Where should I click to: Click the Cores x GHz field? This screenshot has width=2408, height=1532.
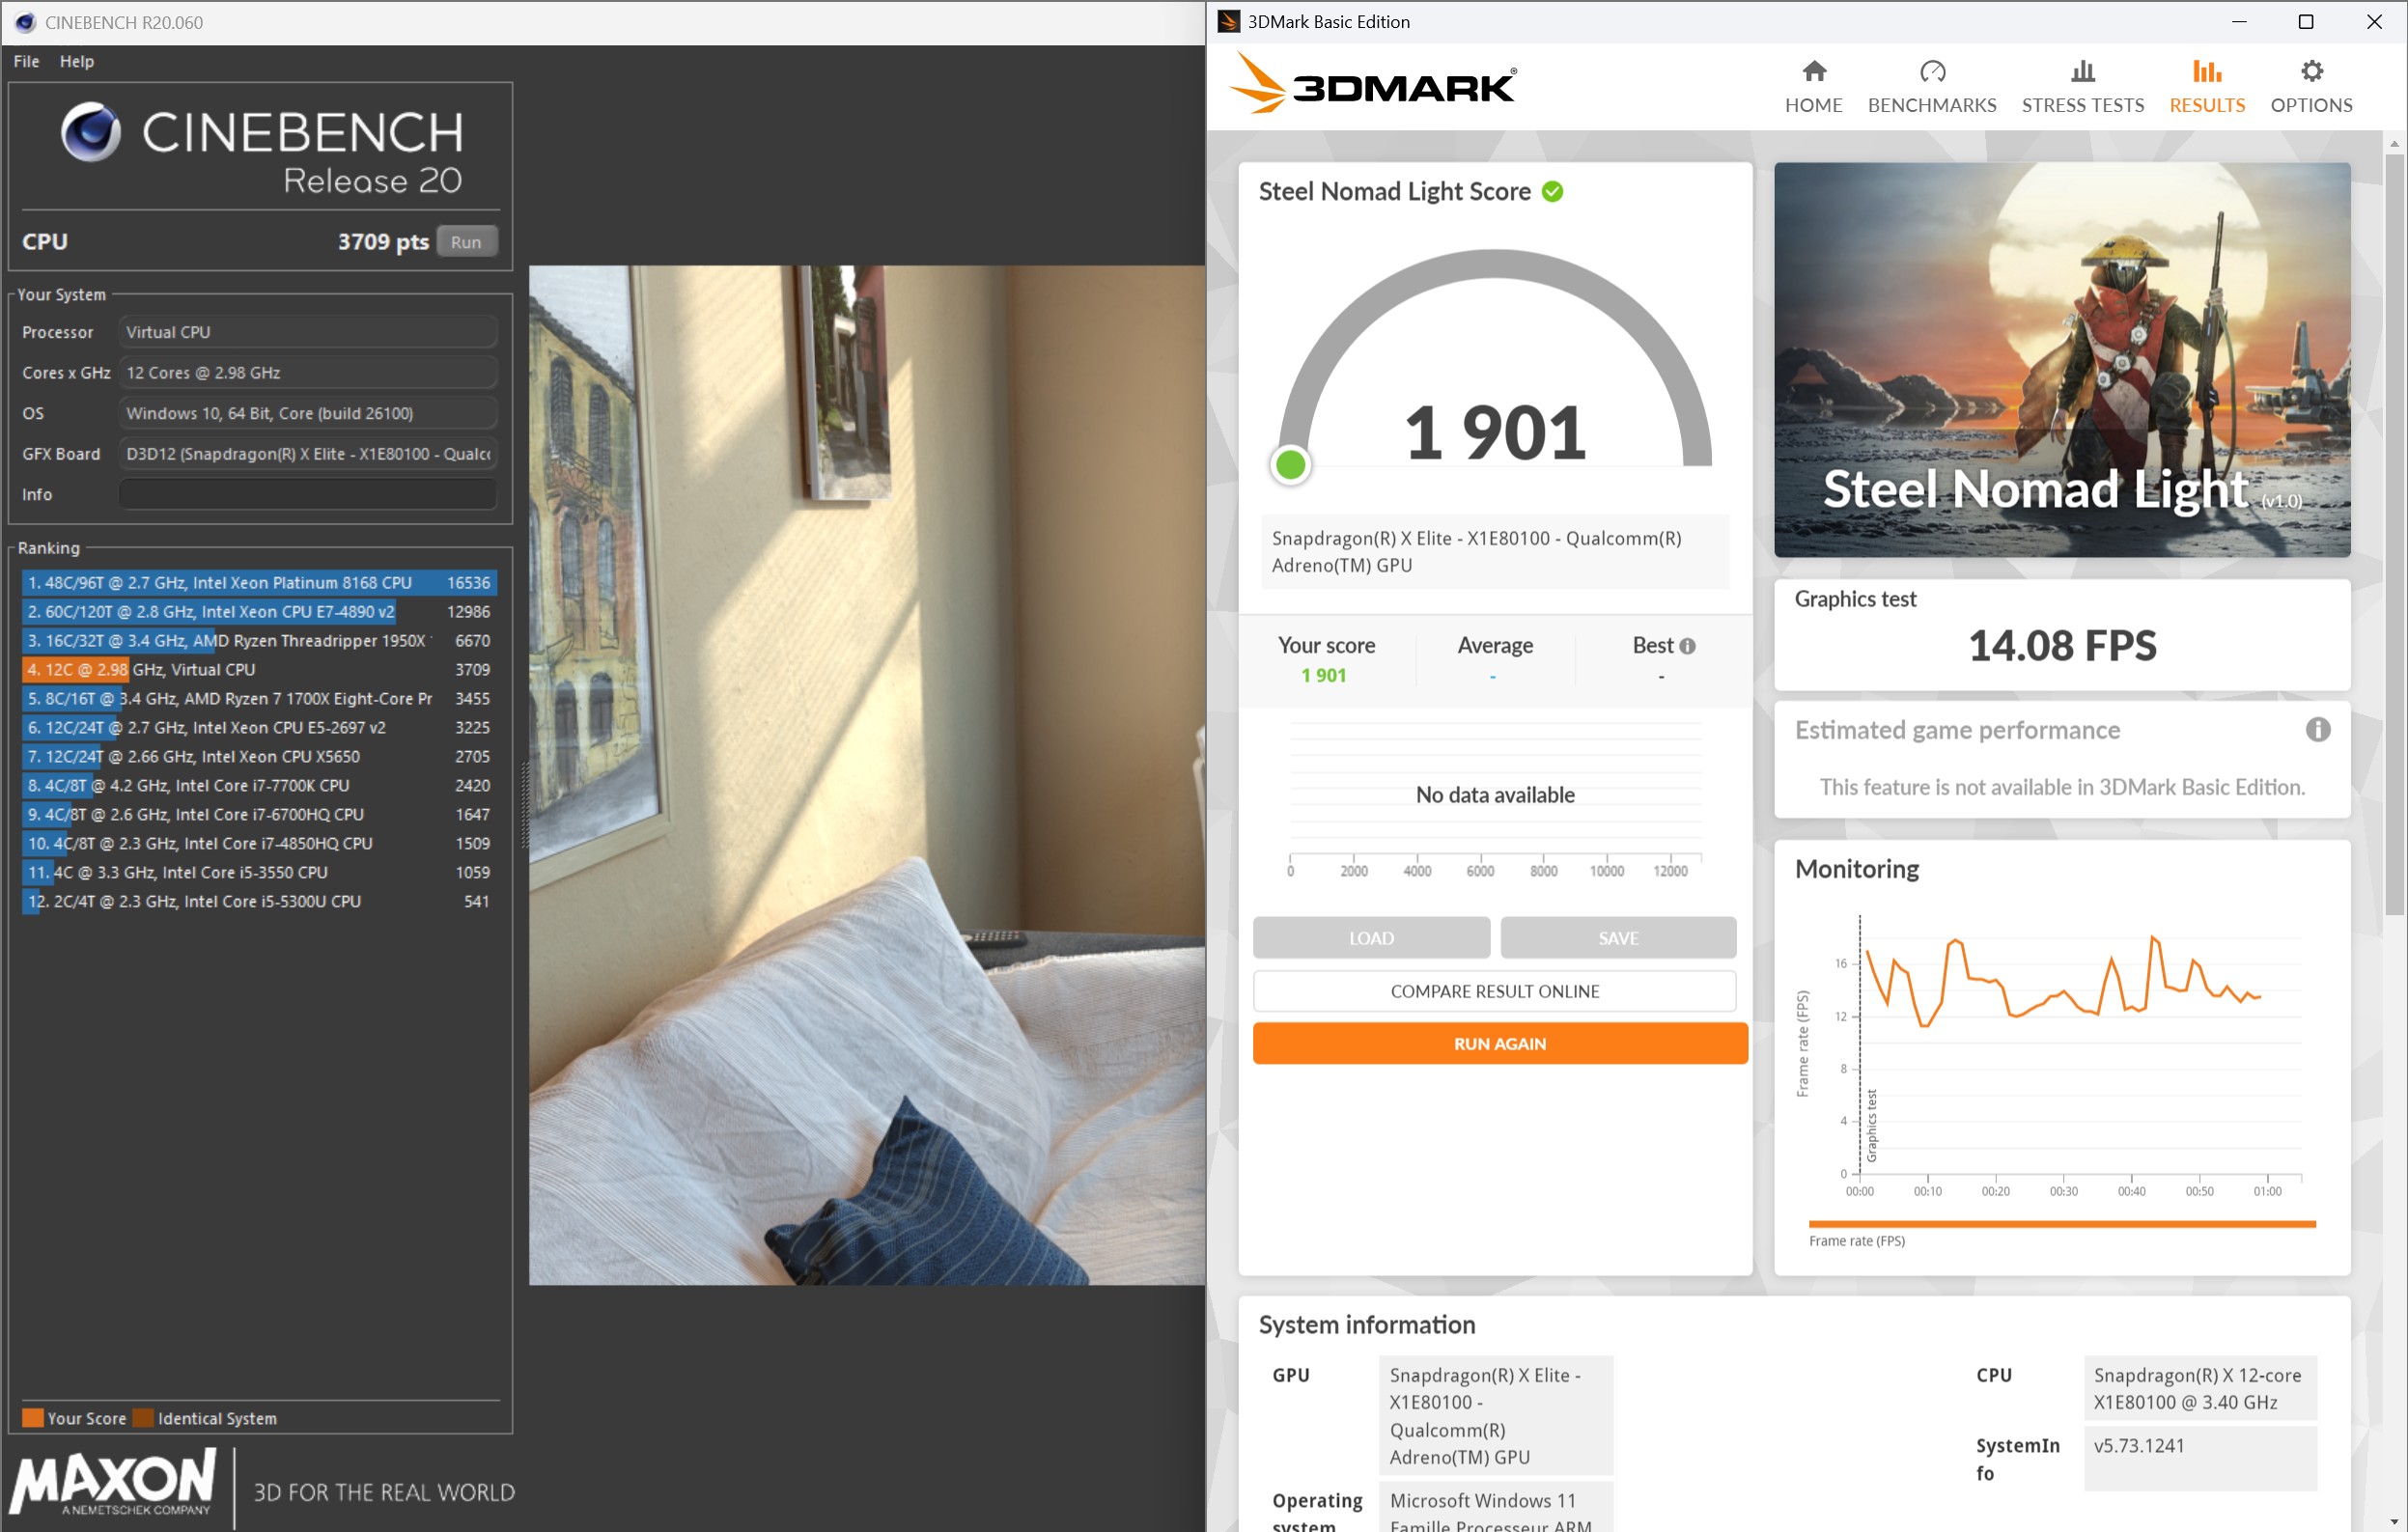(x=308, y=373)
